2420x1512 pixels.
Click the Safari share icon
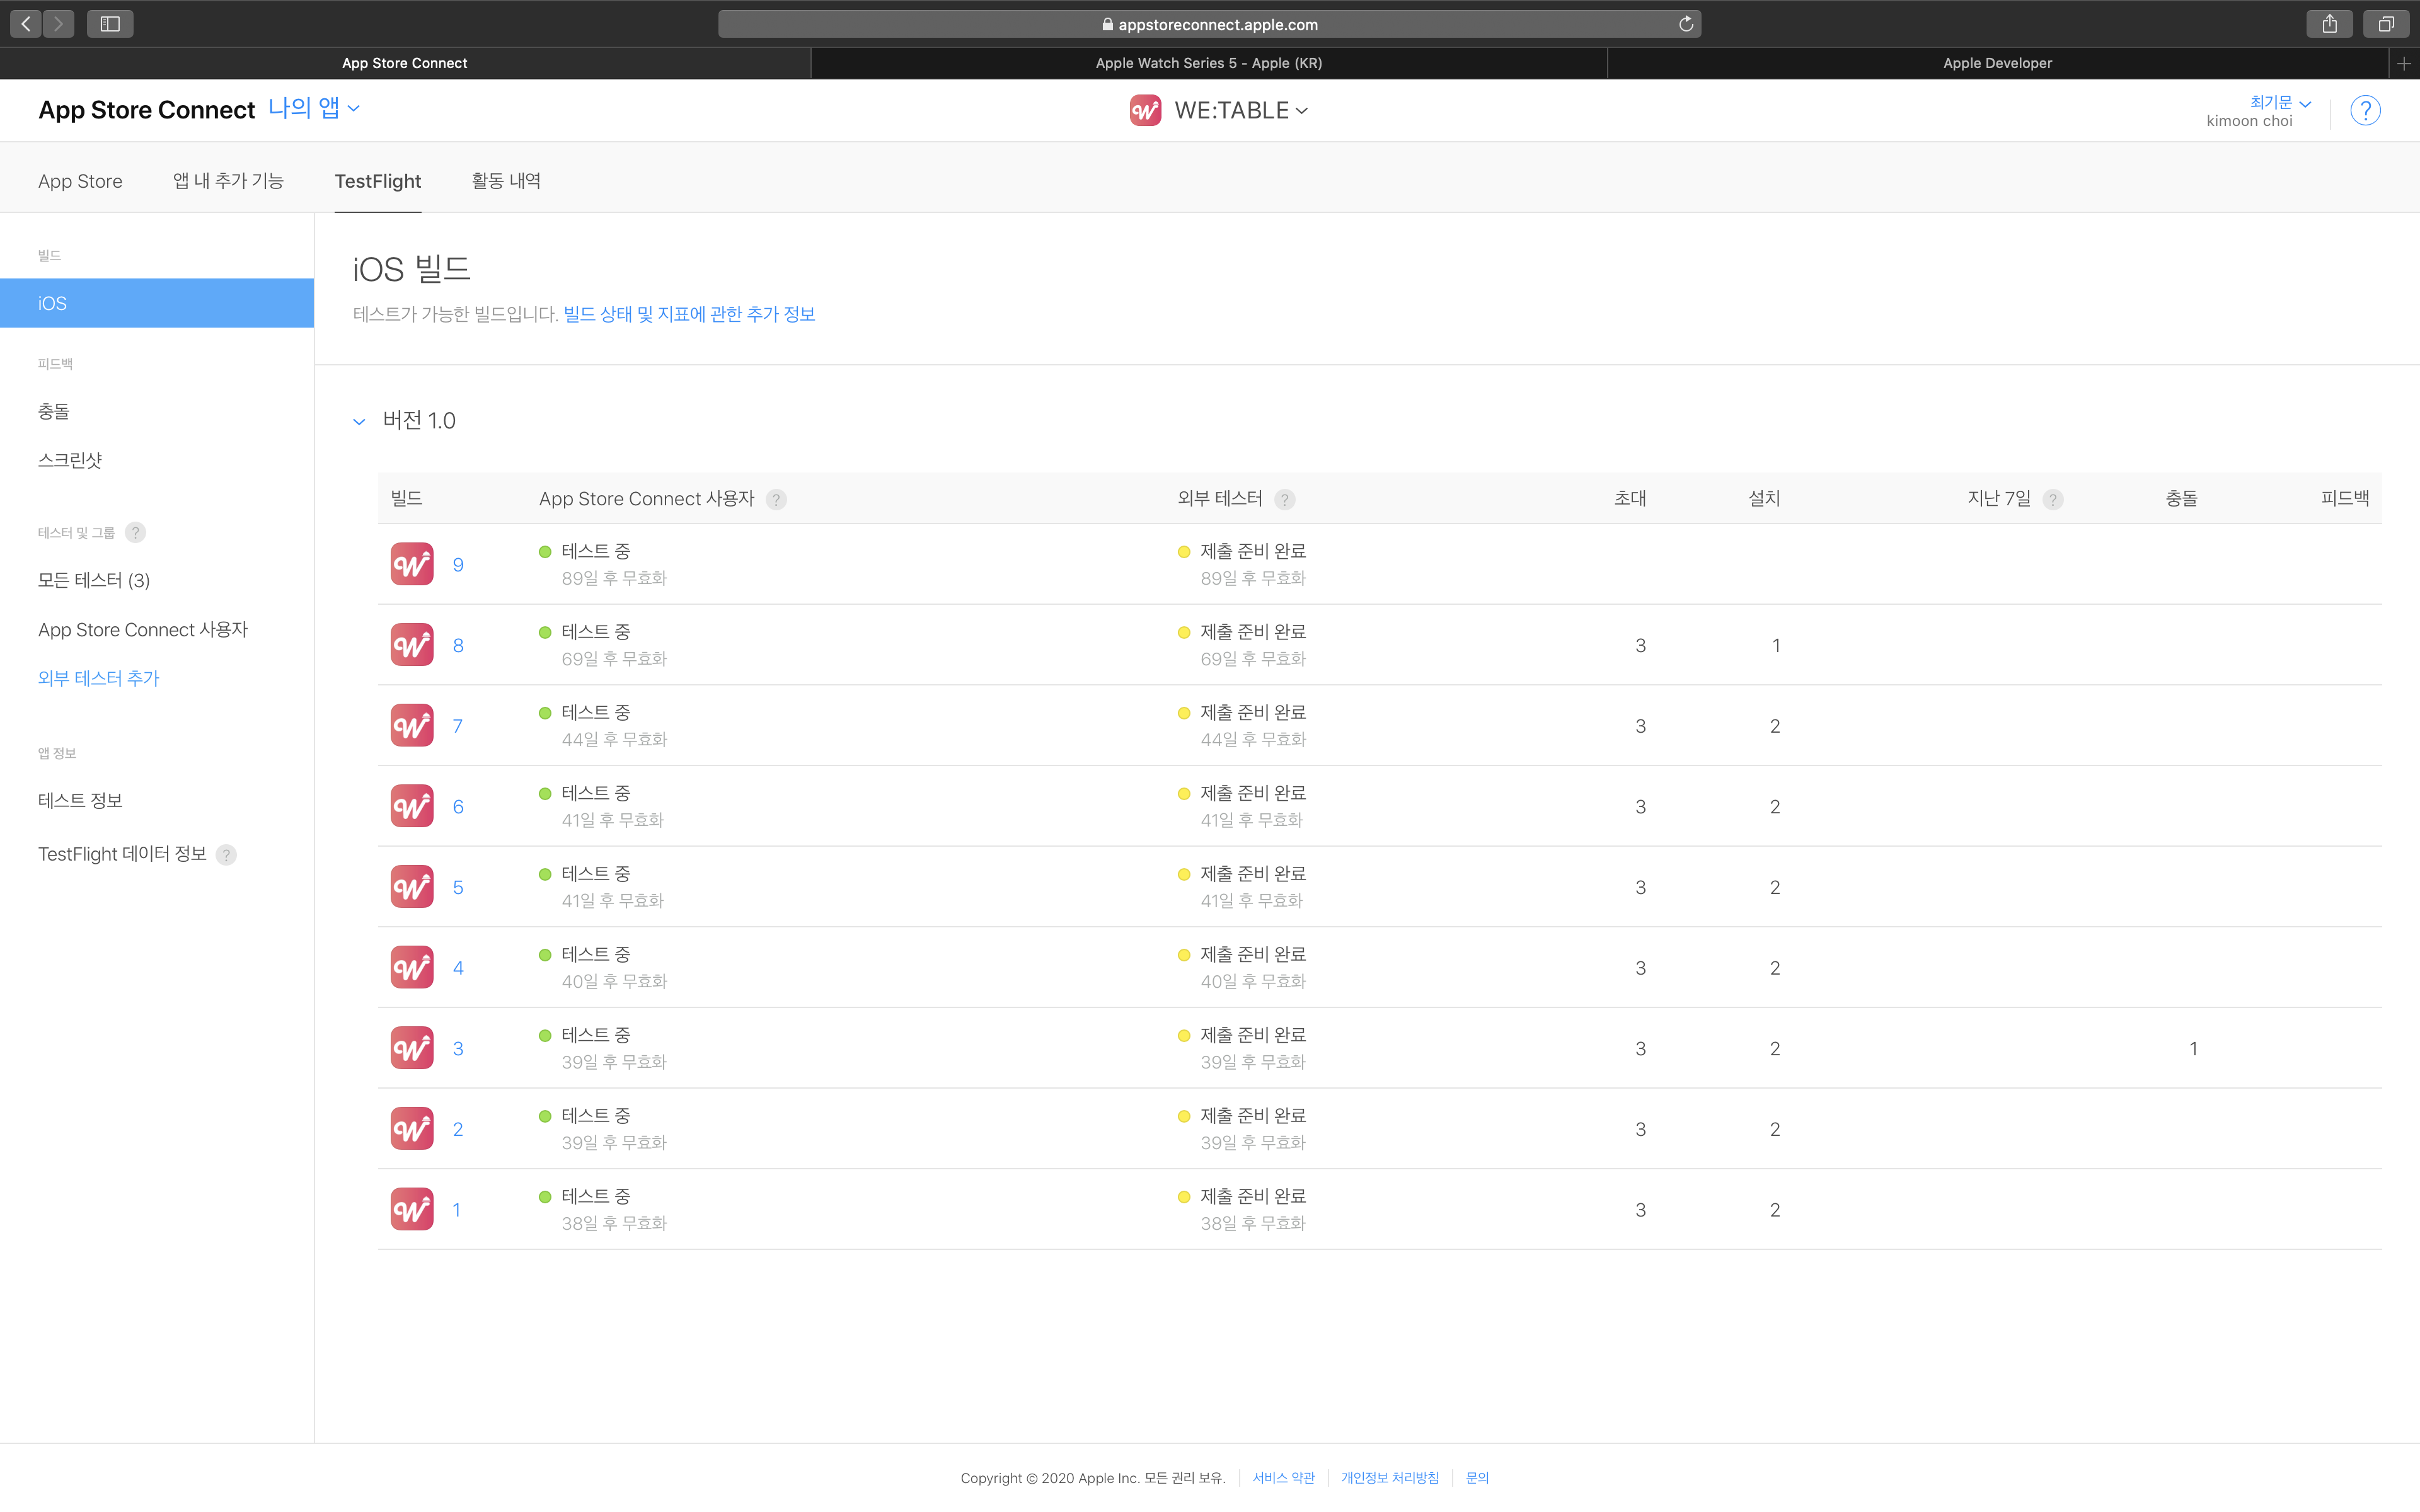coord(2329,24)
